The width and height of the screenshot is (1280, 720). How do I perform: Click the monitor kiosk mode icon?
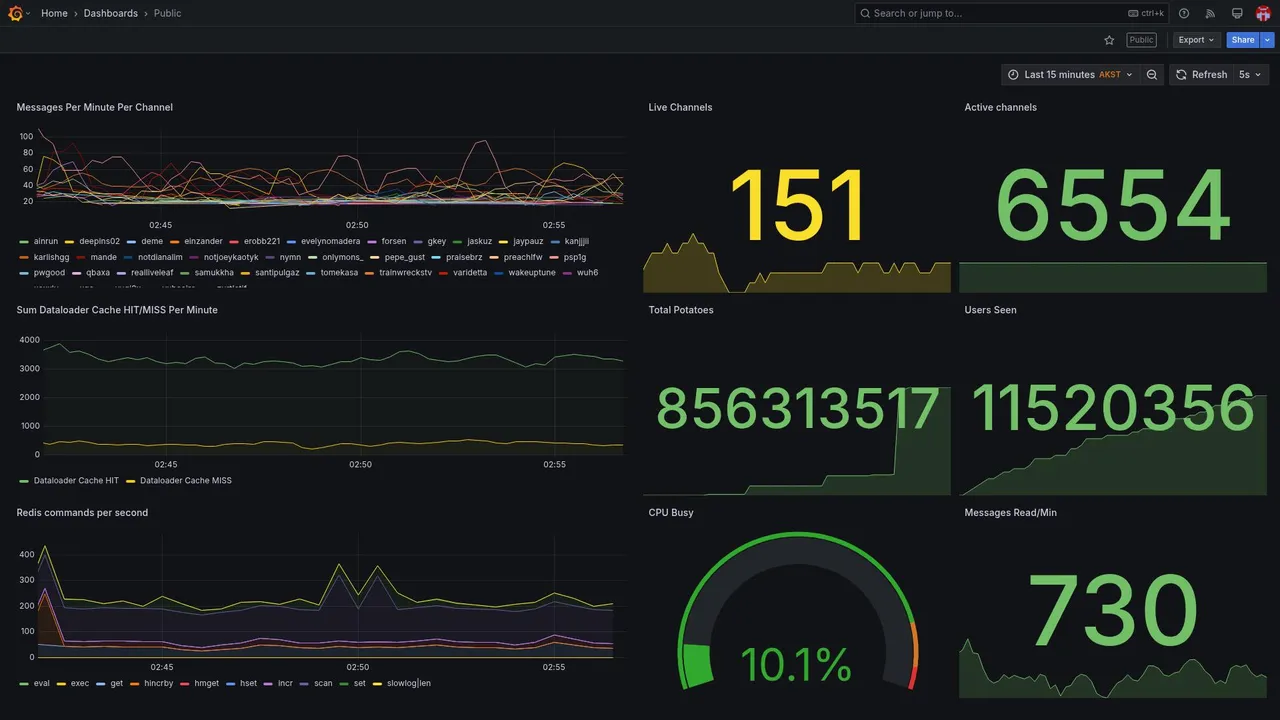[x=1237, y=13]
